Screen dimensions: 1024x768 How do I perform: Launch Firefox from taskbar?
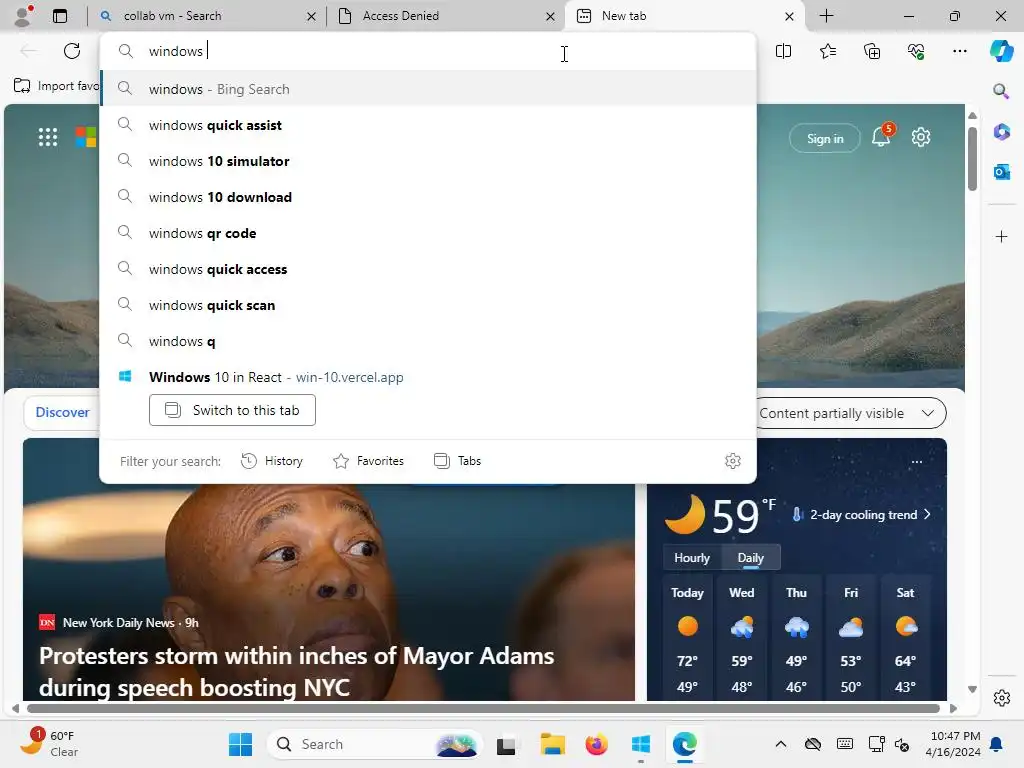596,744
